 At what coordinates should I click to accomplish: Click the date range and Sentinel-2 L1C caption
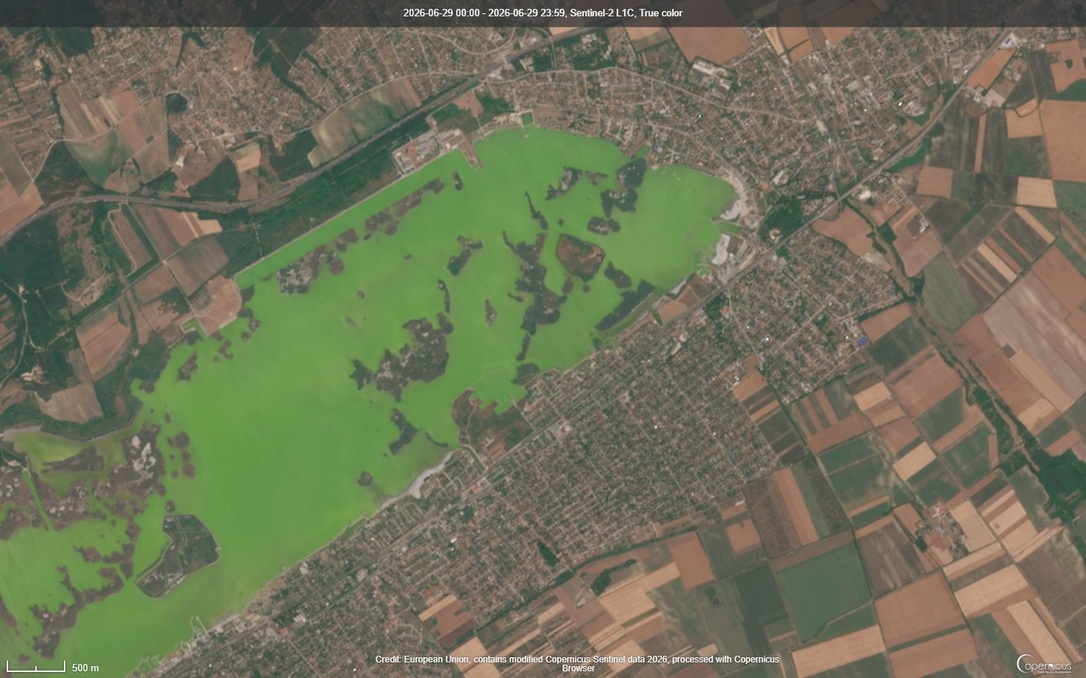[x=542, y=13]
